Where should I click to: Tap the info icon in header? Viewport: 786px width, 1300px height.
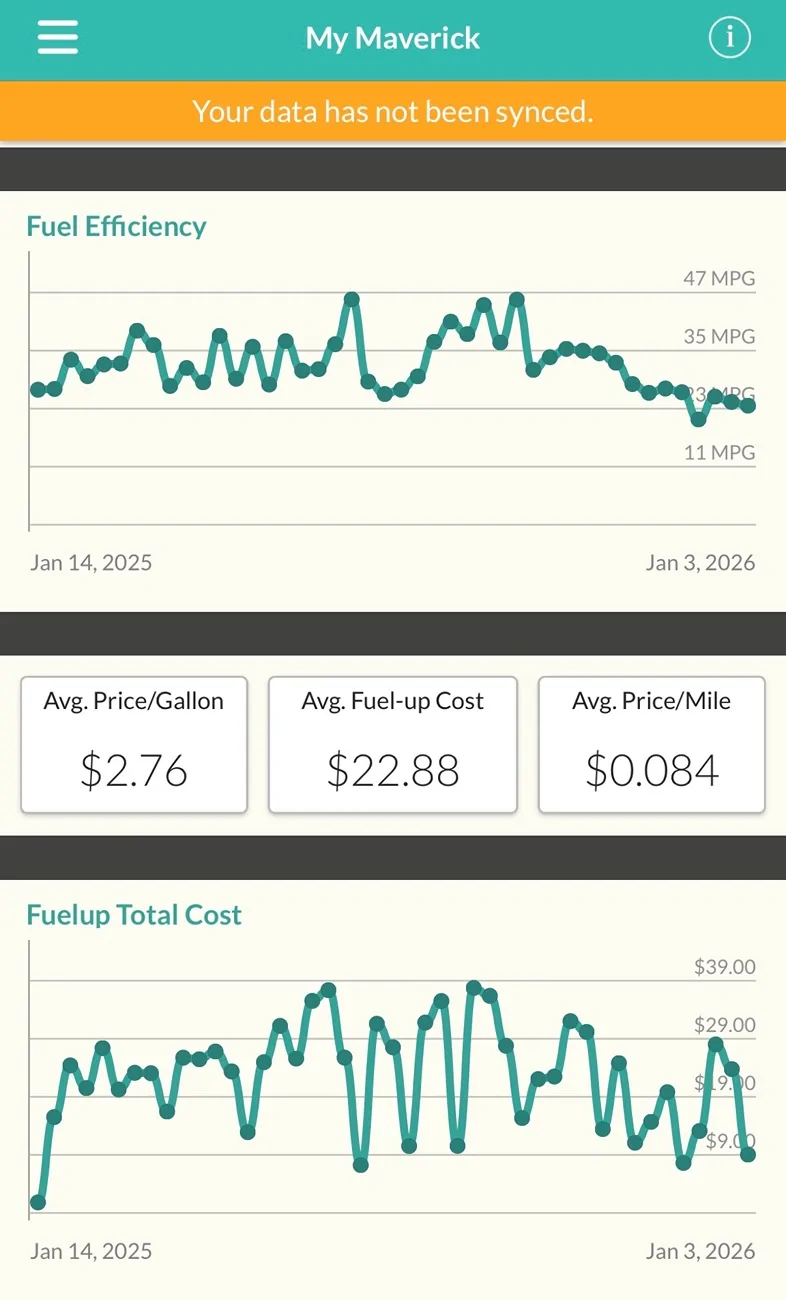[730, 38]
